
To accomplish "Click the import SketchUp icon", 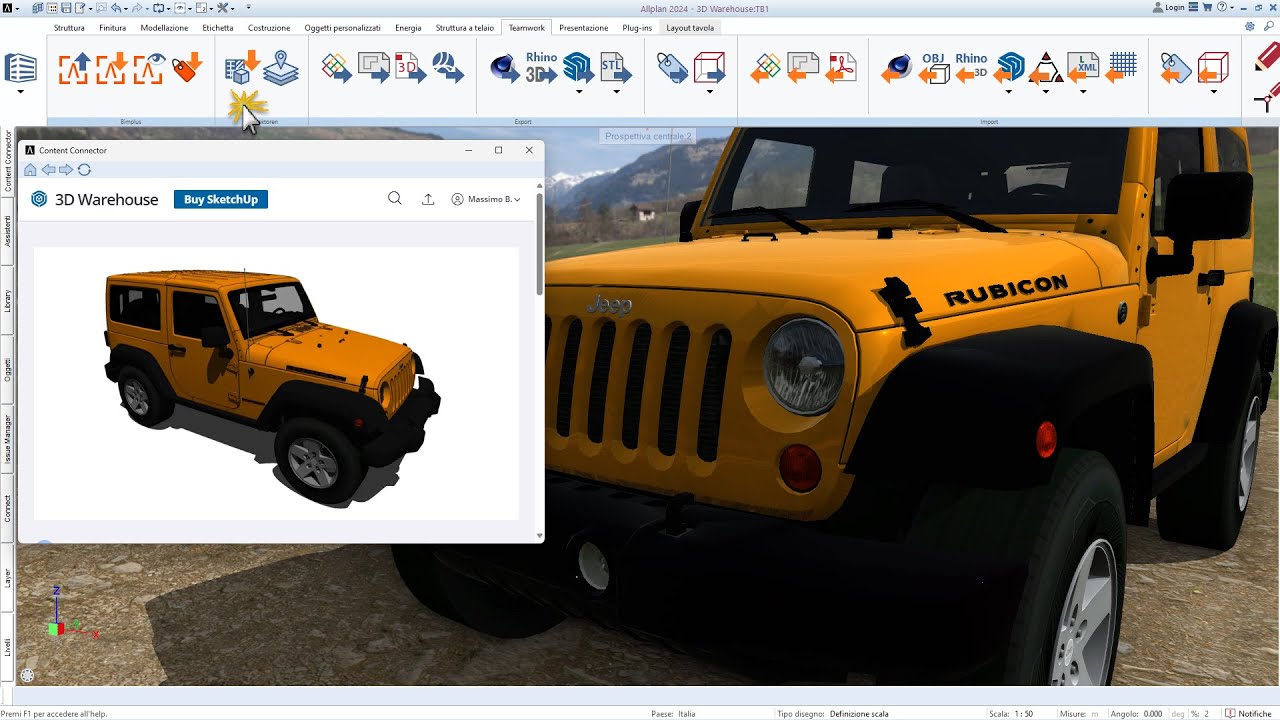I will point(1008,67).
